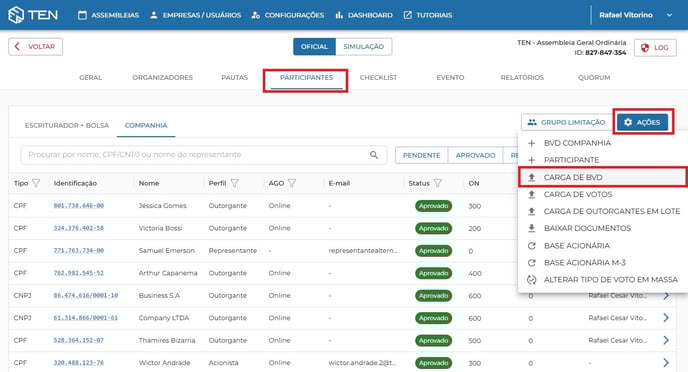Open Tutoriais link
Viewport: 688px width, 372px height.
point(428,15)
